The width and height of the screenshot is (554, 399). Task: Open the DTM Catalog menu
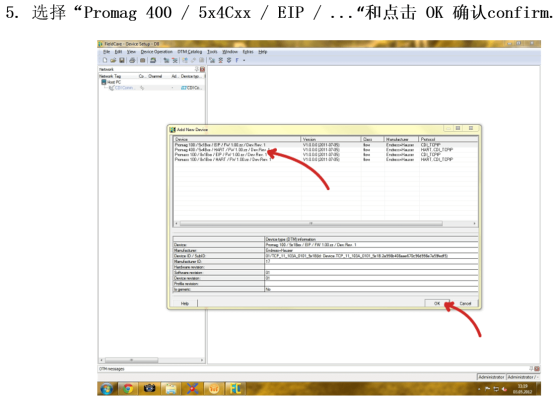coord(190,52)
